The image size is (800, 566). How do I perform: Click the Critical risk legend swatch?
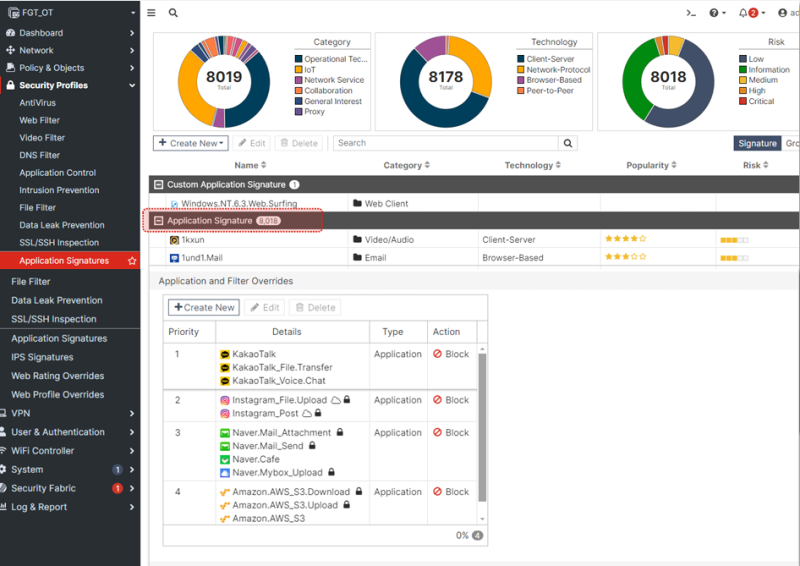click(743, 102)
